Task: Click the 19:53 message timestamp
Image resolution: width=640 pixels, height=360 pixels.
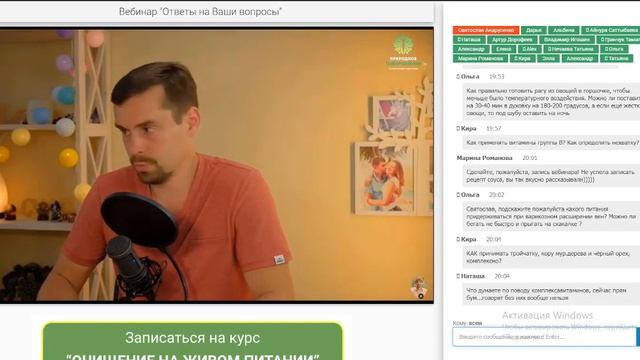Action: coord(497,76)
